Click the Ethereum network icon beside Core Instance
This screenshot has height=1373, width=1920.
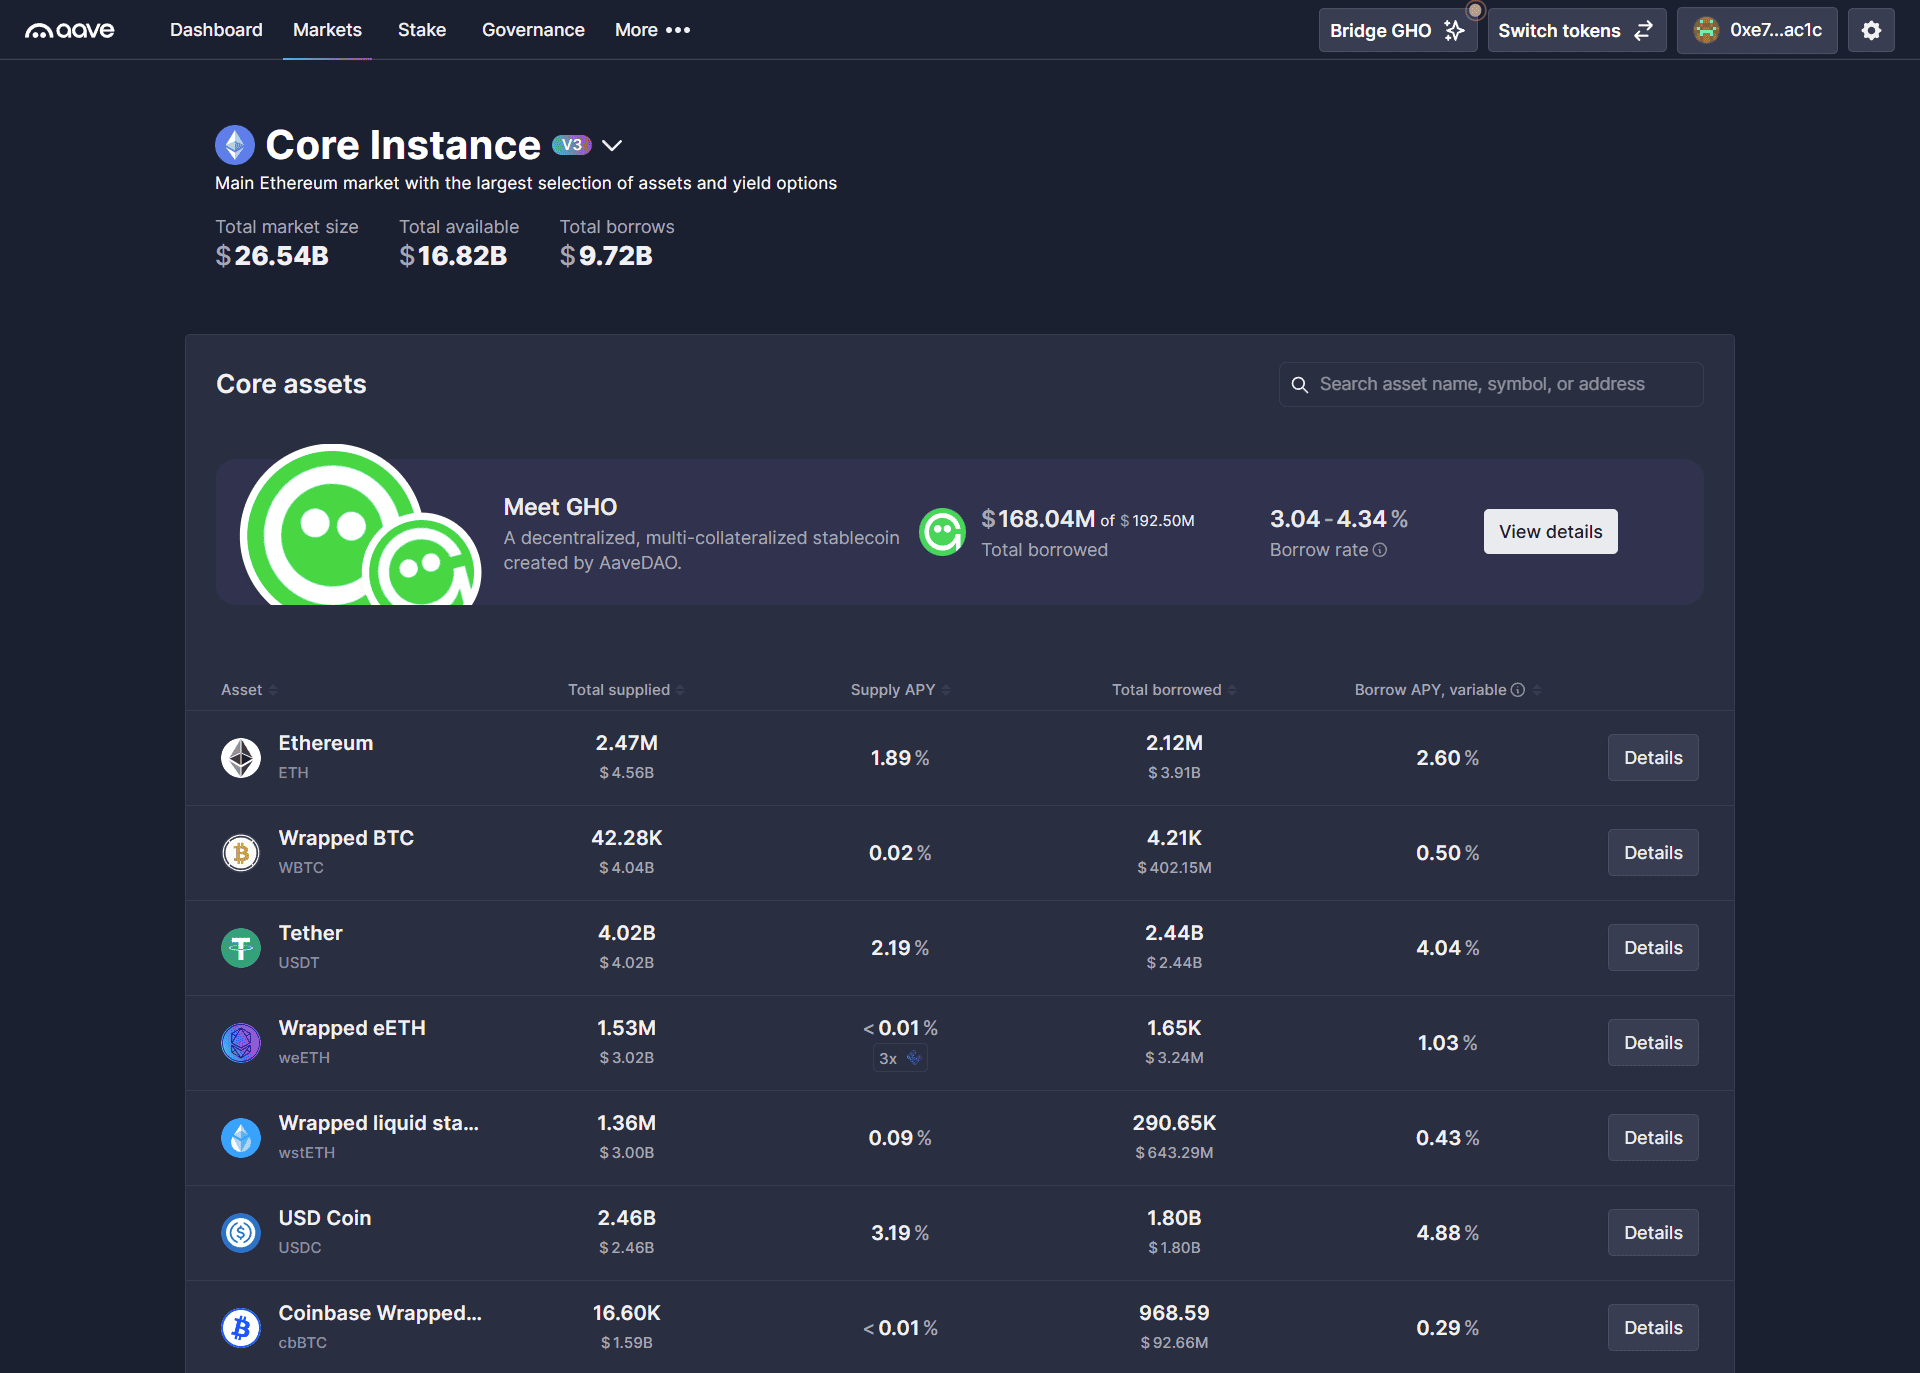point(235,145)
